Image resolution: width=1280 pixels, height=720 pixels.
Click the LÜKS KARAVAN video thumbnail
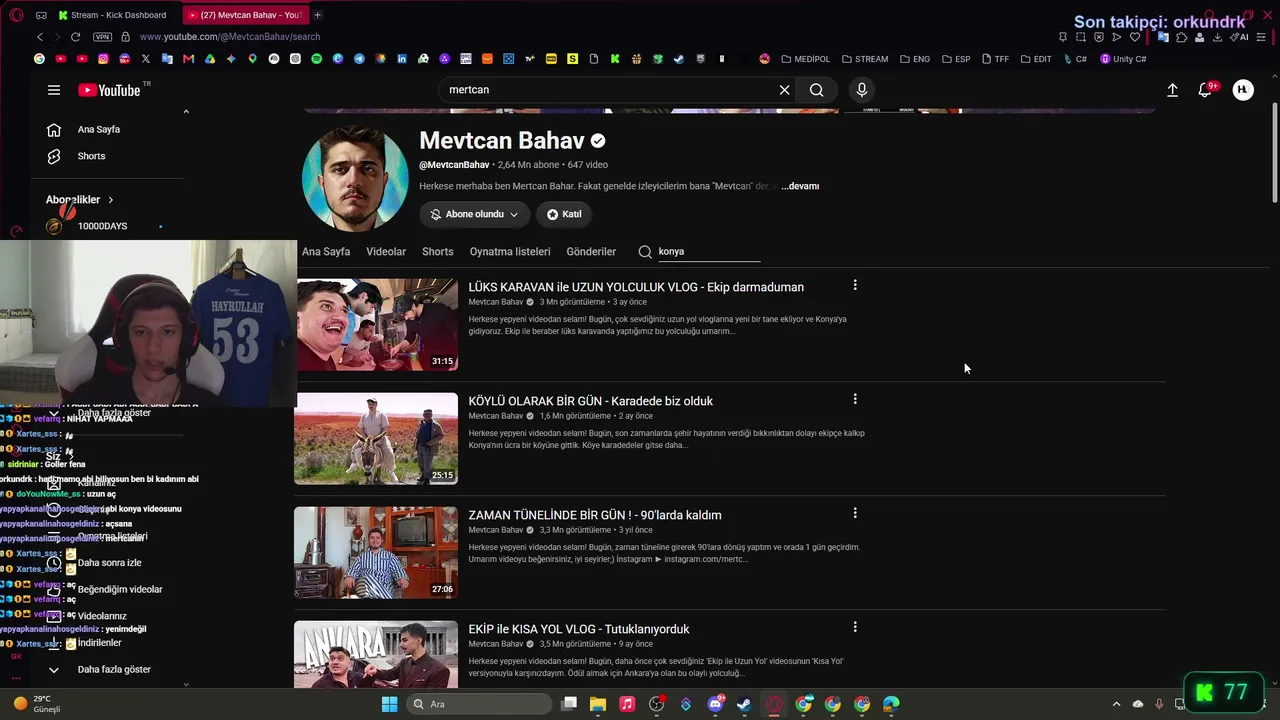coord(376,324)
